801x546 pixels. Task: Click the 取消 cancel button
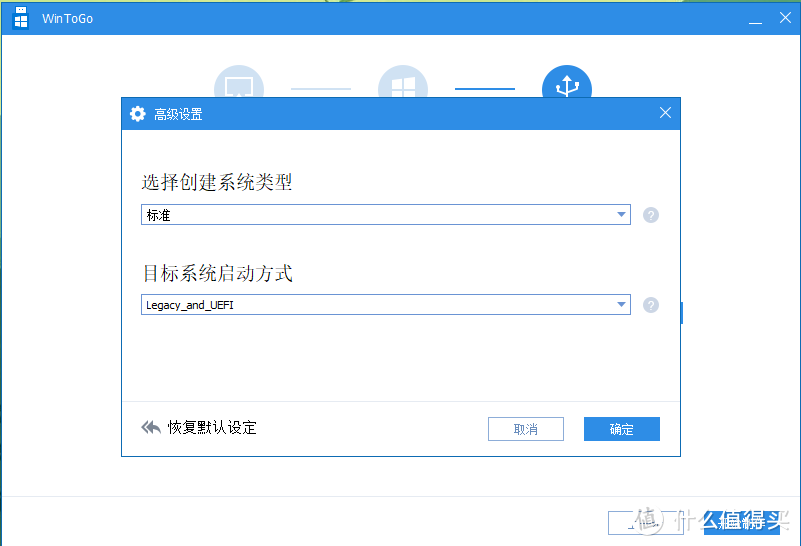pos(526,429)
